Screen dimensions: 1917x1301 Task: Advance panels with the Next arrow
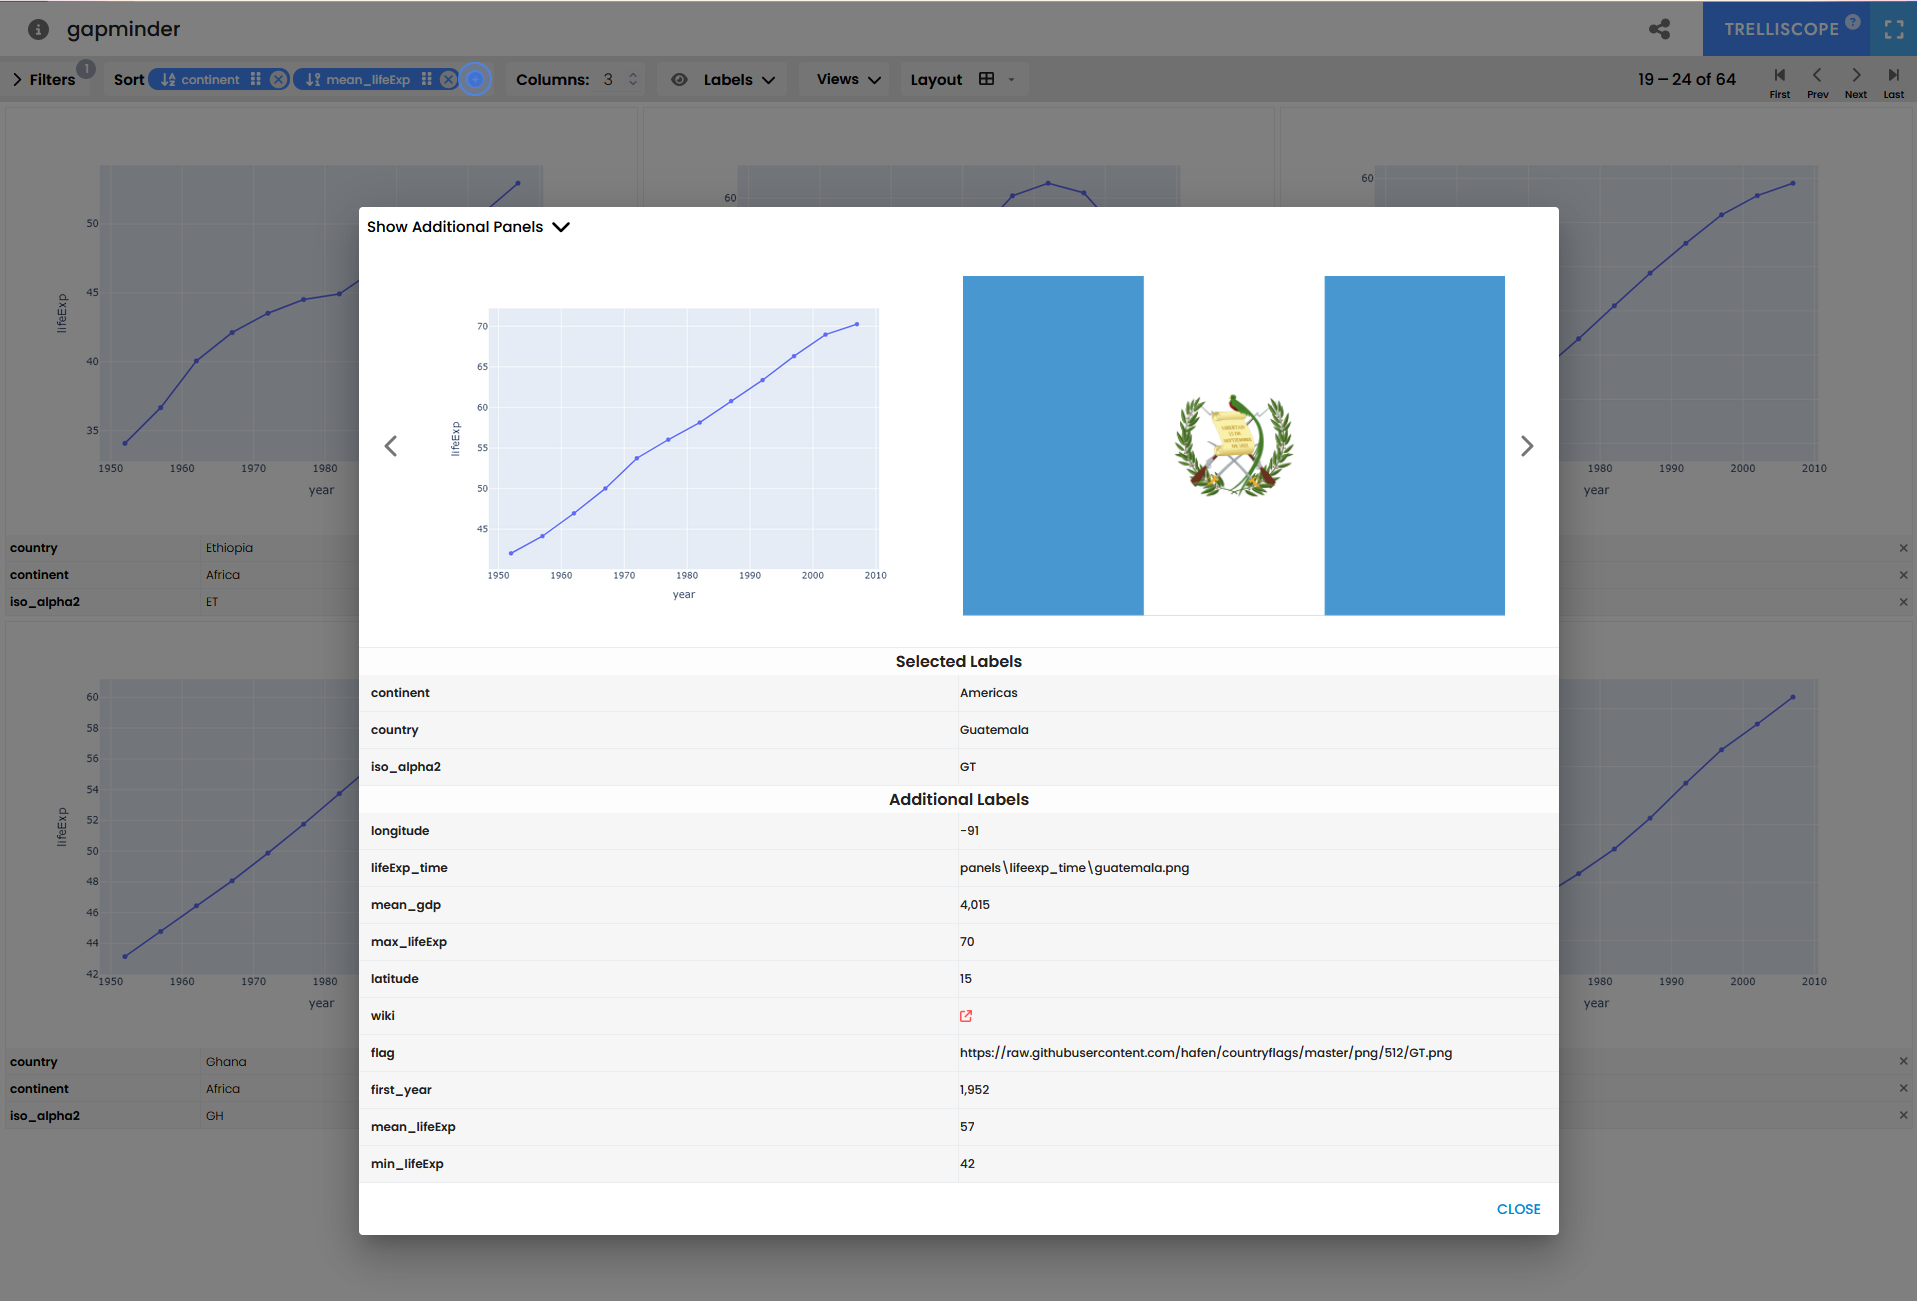1855,80
